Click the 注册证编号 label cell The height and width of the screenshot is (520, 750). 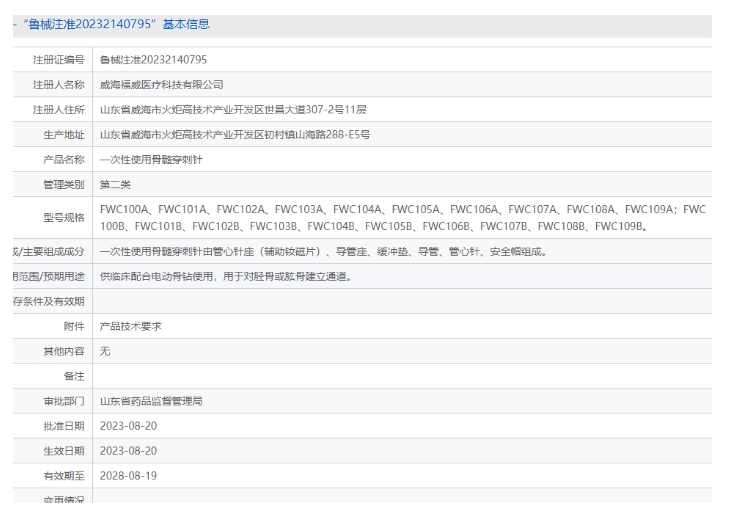pos(58,60)
